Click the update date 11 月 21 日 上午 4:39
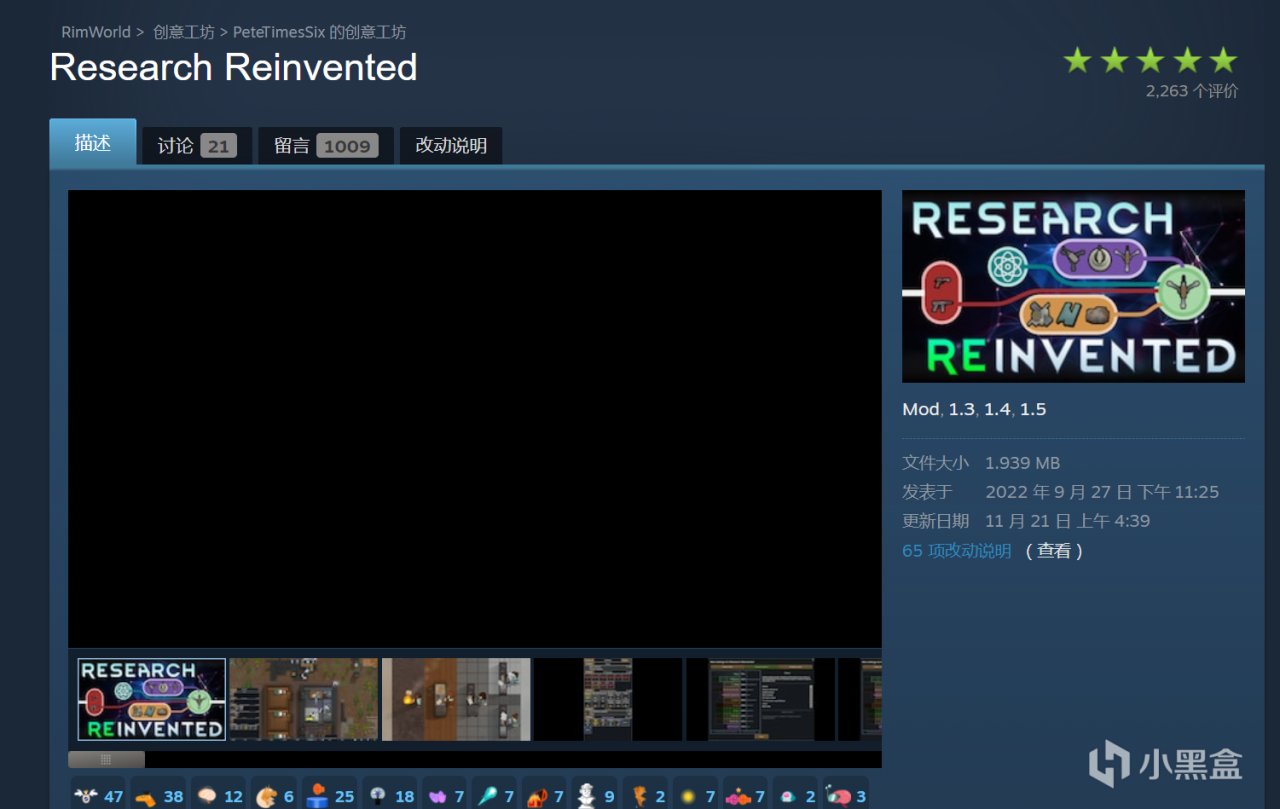Viewport: 1280px width, 809px height. pos(1067,521)
